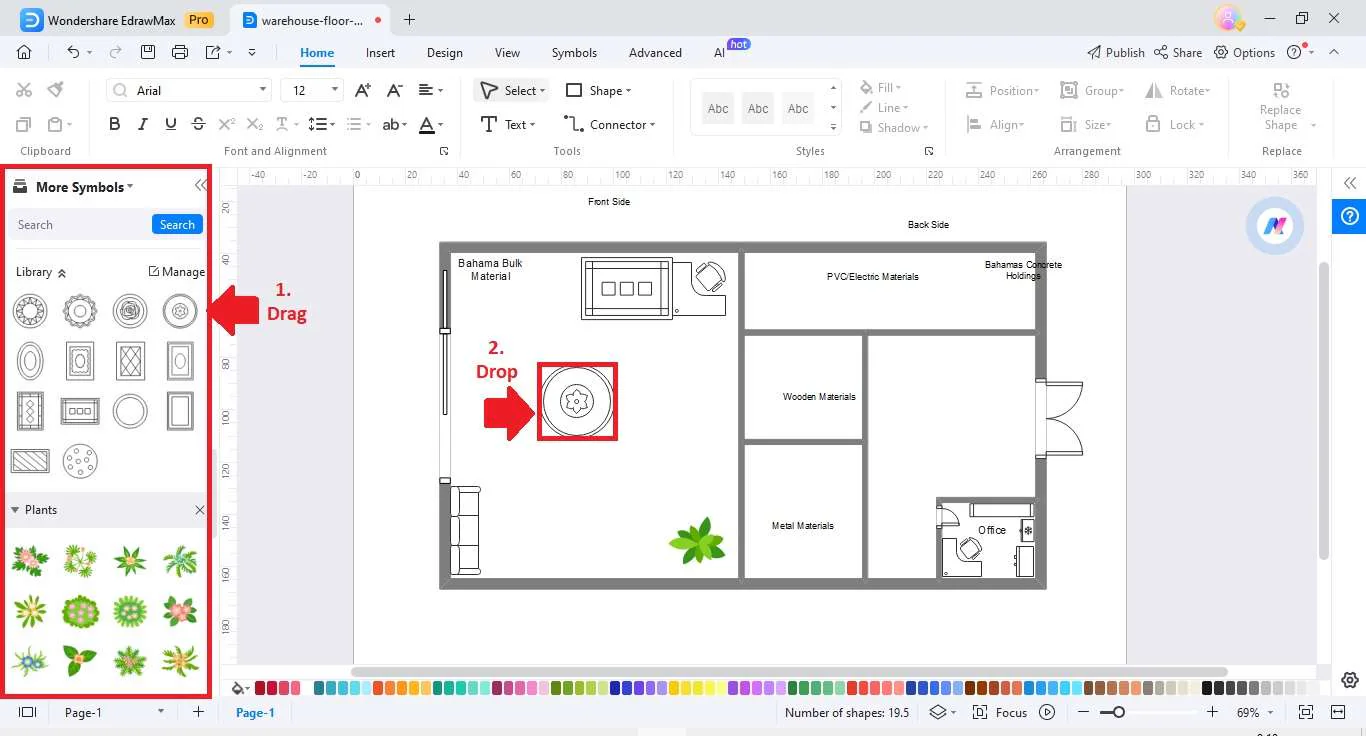The image size is (1366, 736).
Task: Click the blue Search button
Action: (177, 224)
